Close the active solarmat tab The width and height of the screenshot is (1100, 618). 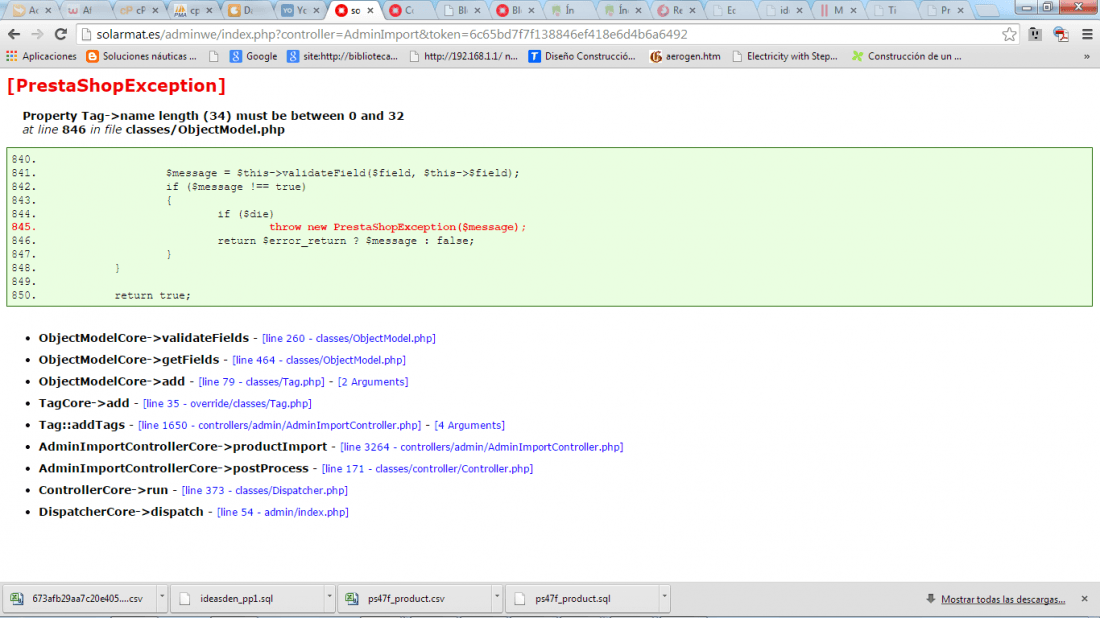pos(370,11)
